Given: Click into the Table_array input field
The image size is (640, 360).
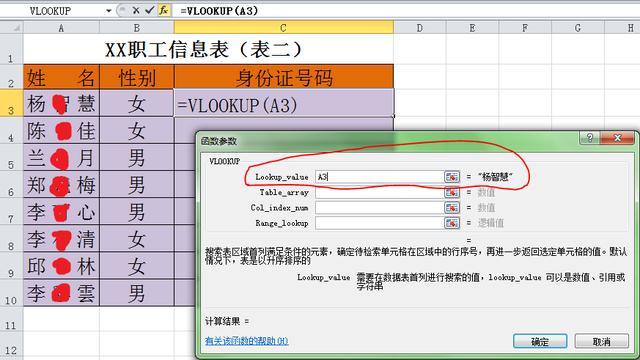Looking at the screenshot, I should pyautogui.click(x=379, y=192).
